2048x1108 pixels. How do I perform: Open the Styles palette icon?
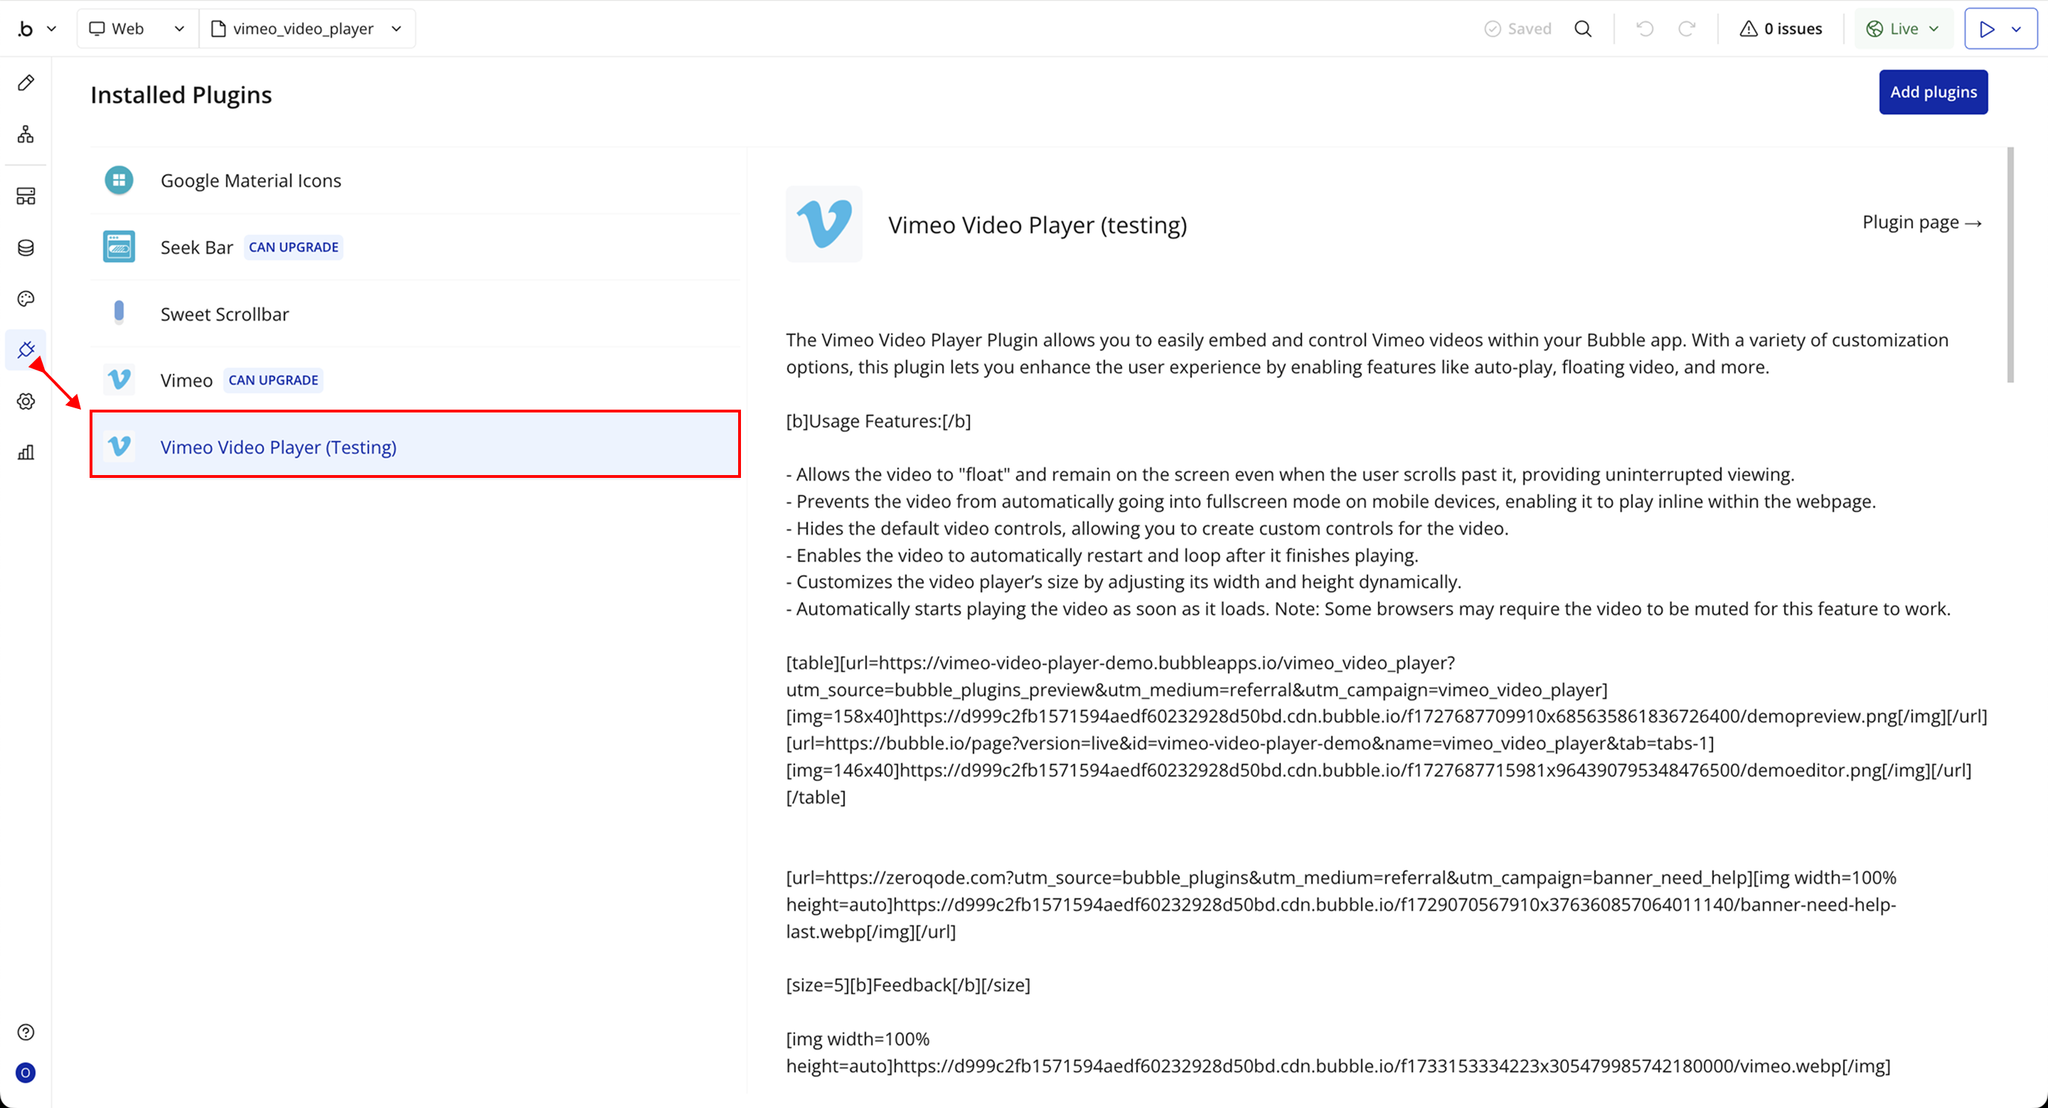click(x=26, y=299)
